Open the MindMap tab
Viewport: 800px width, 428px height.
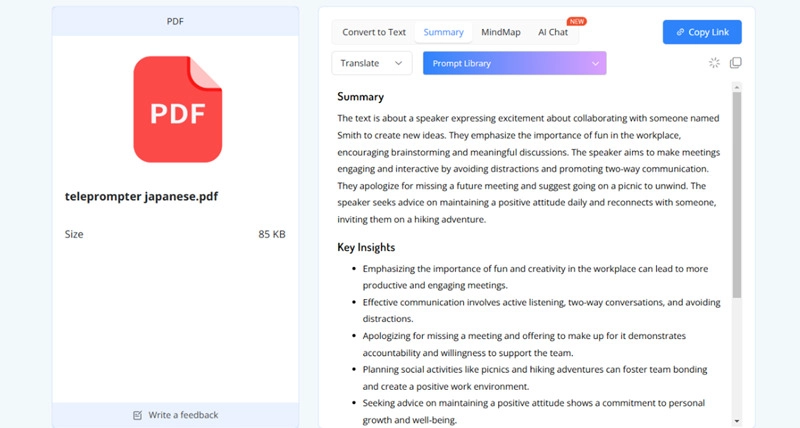(x=501, y=32)
